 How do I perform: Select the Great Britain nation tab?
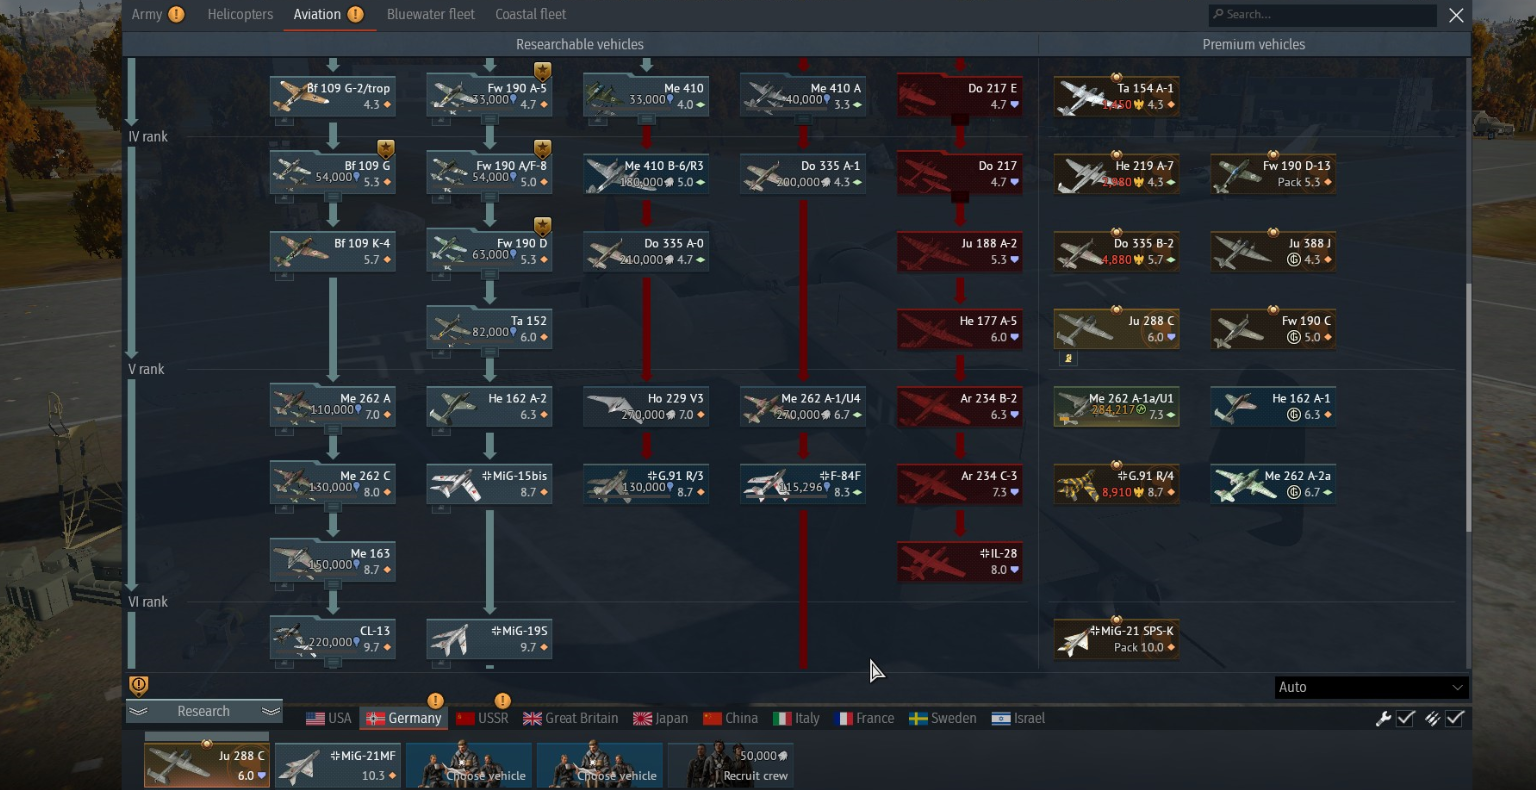click(571, 718)
